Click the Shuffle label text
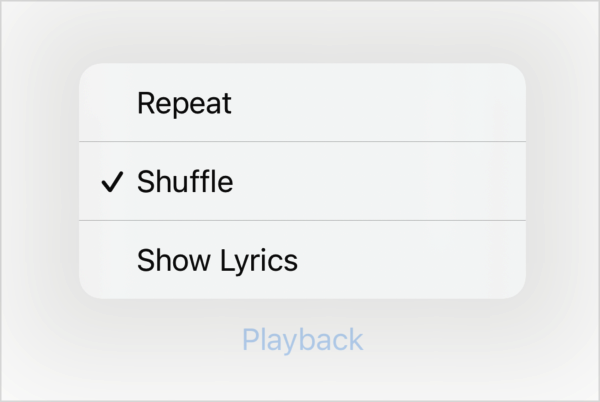This screenshot has height=402, width=600. (185, 182)
